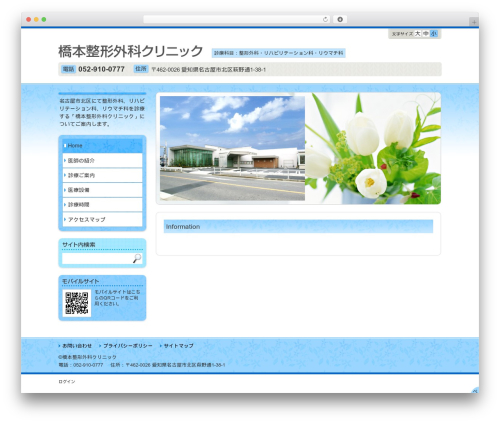Open 診療ご案内 menu item
This screenshot has width=500, height=423.
click(102, 175)
